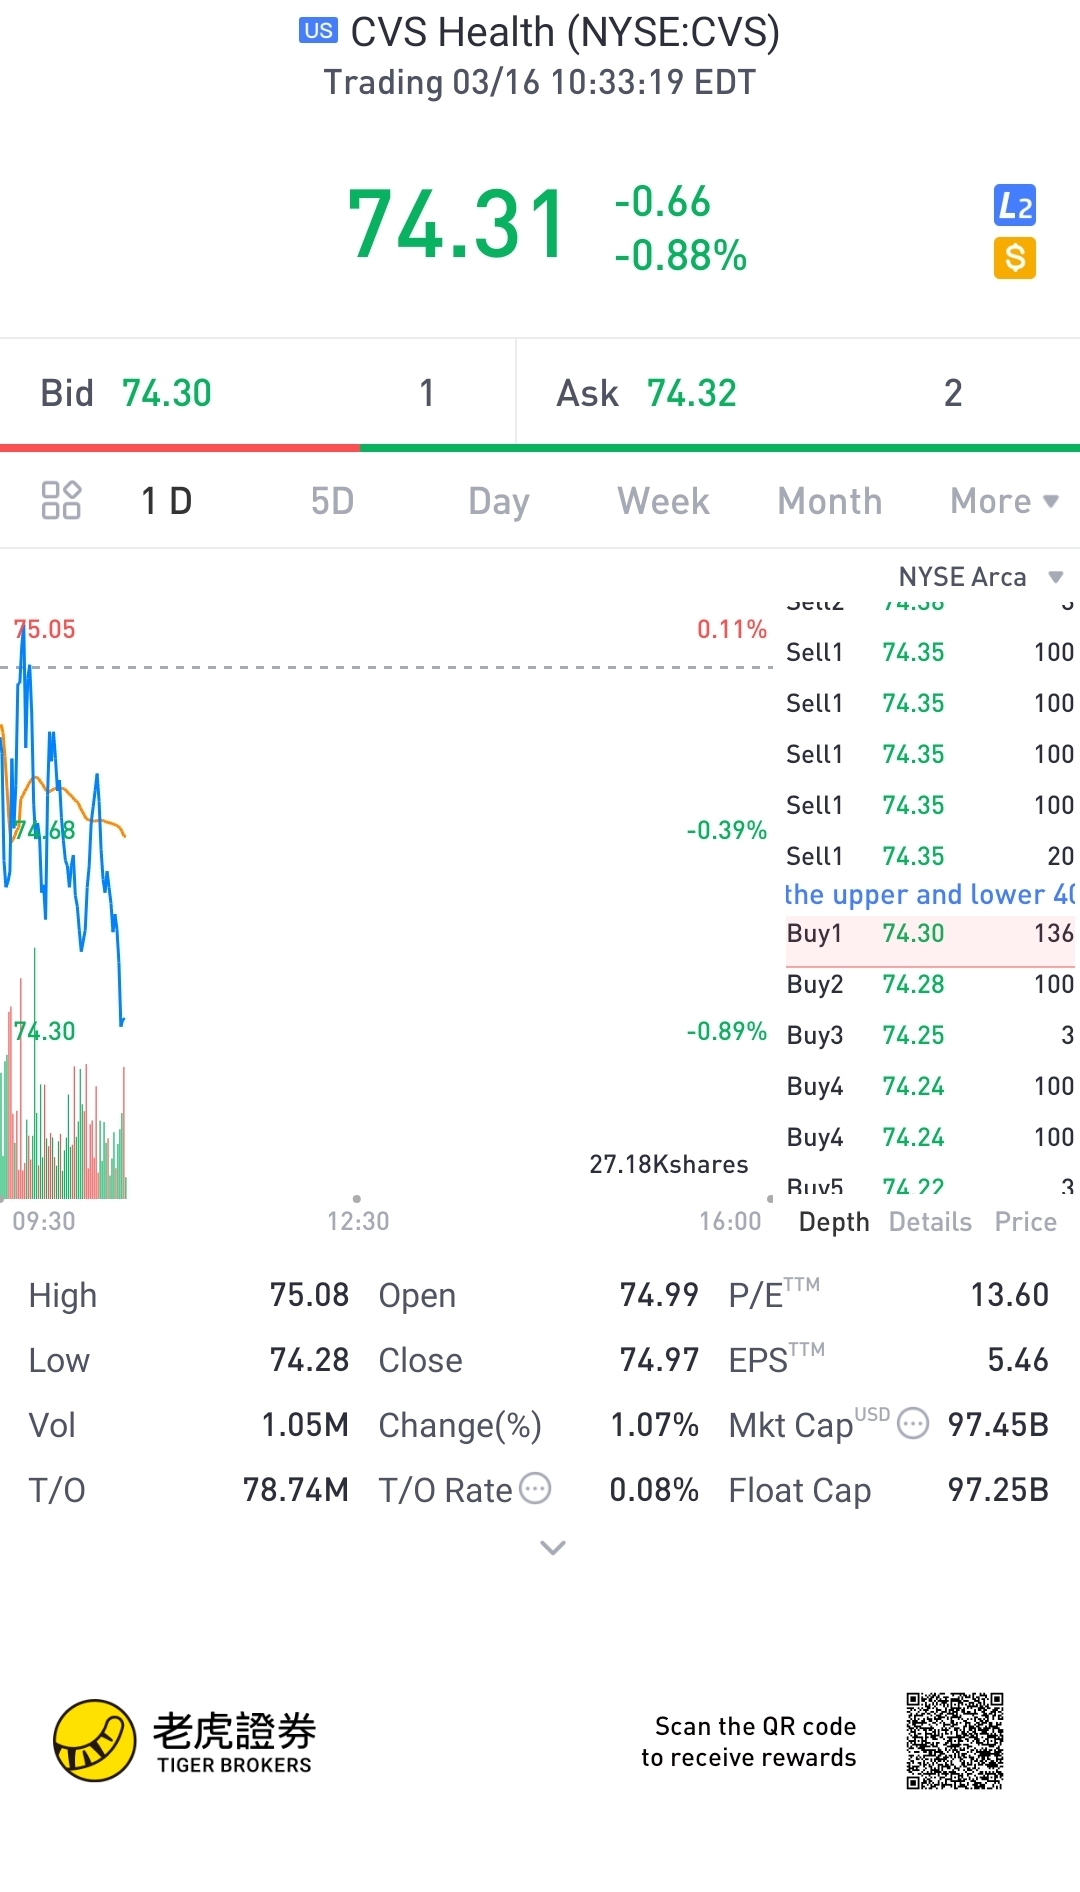1080x1892 pixels.
Task: Select the Price tab
Action: click(x=1025, y=1222)
